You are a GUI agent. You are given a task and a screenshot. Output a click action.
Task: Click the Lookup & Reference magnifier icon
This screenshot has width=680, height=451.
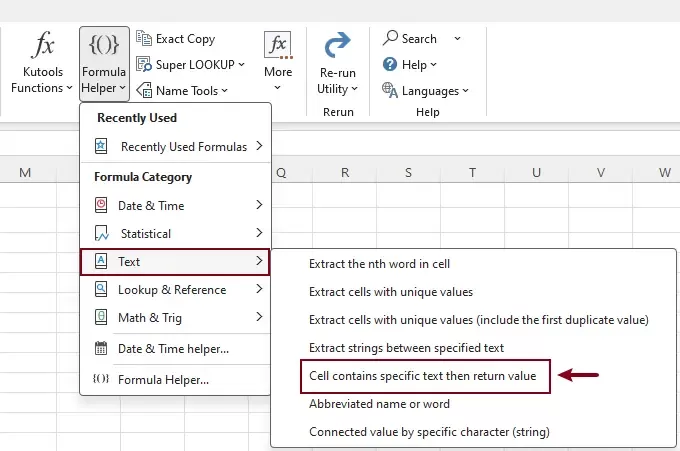coord(101,289)
